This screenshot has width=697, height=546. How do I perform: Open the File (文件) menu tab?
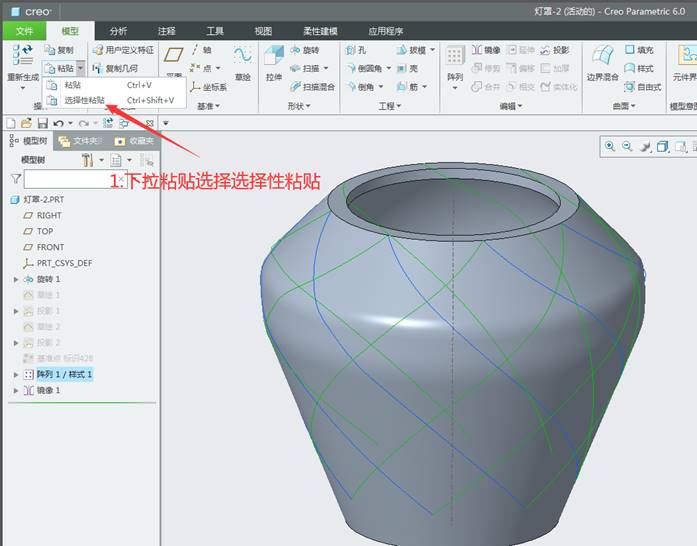tap(24, 31)
